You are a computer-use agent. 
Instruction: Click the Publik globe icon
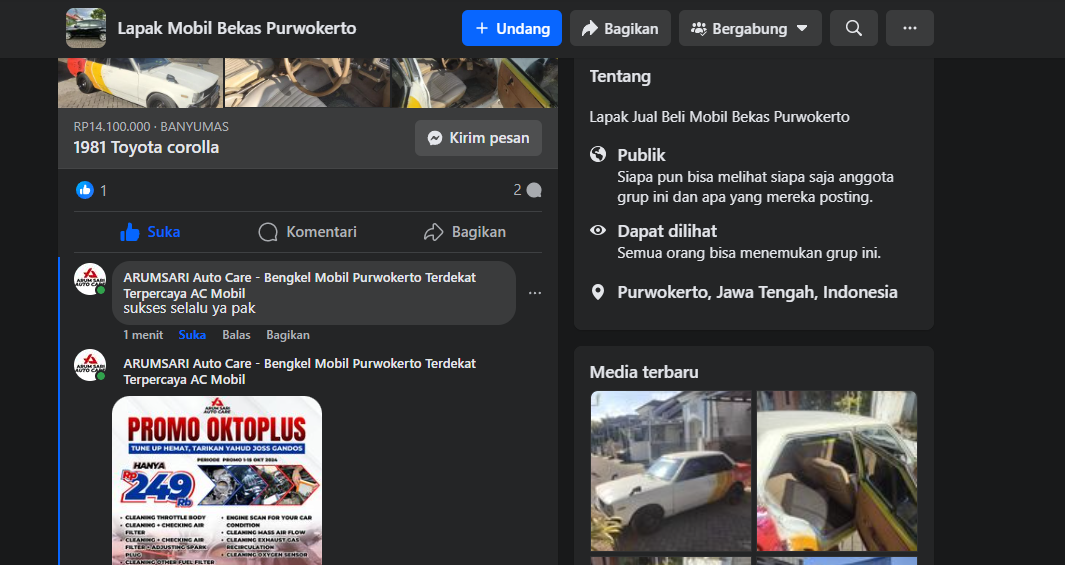pos(598,154)
